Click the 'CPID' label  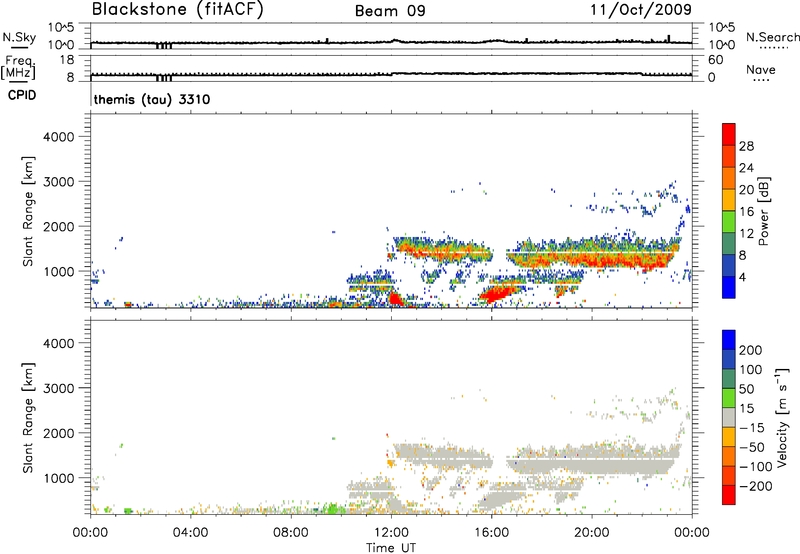22,95
